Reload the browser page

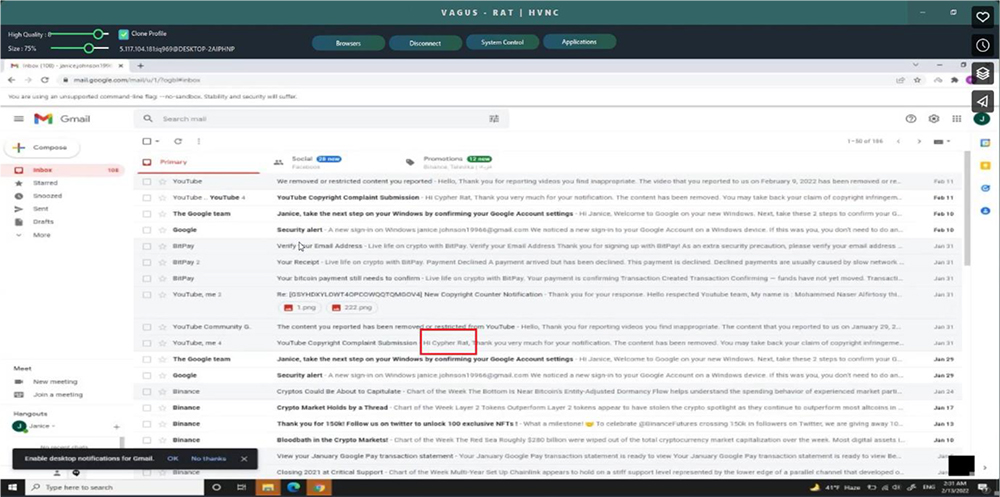point(45,80)
